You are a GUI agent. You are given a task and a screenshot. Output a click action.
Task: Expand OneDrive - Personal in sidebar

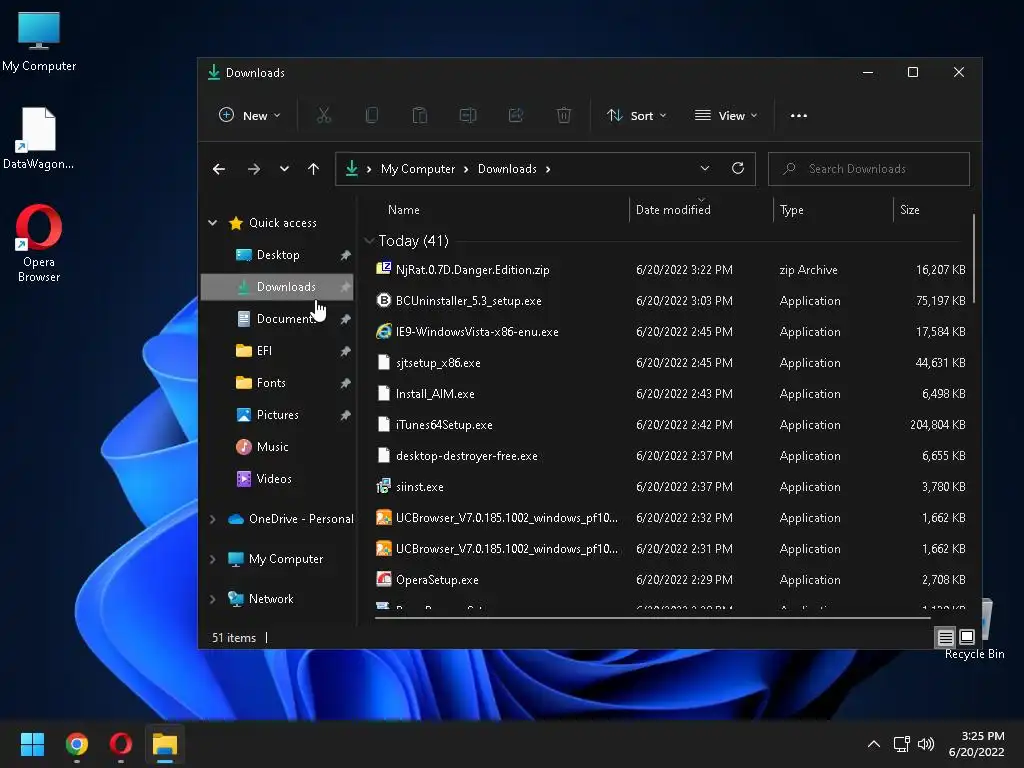(213, 519)
